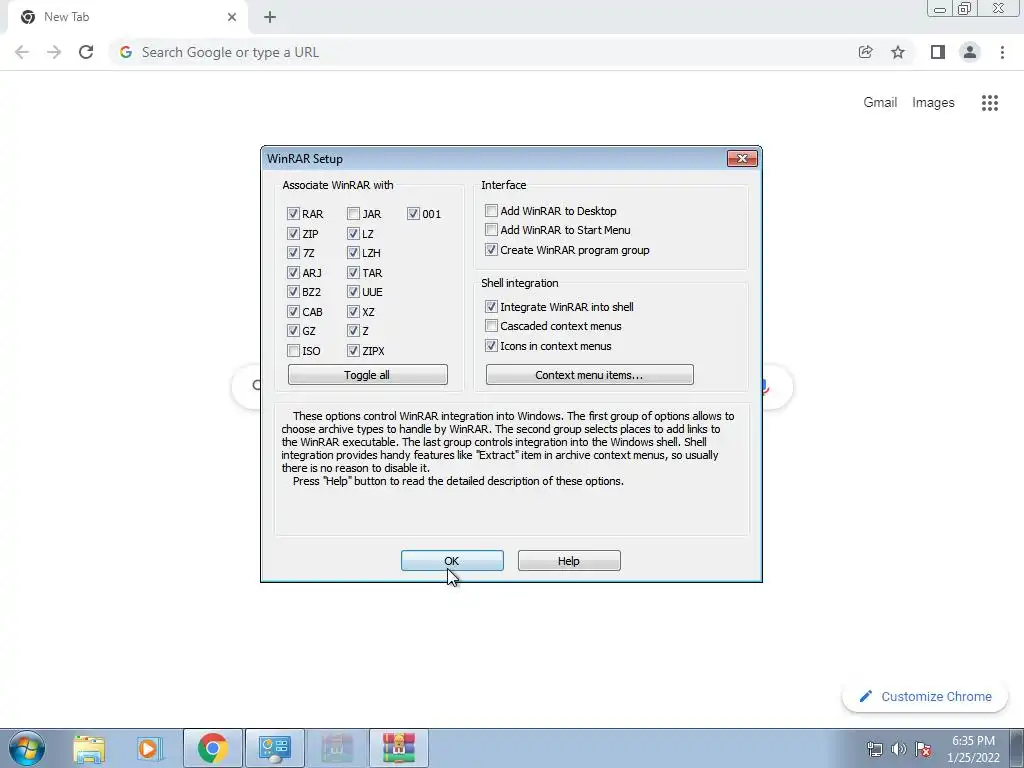The height and width of the screenshot is (768, 1024).
Task: Check ISO file association
Action: click(x=293, y=351)
